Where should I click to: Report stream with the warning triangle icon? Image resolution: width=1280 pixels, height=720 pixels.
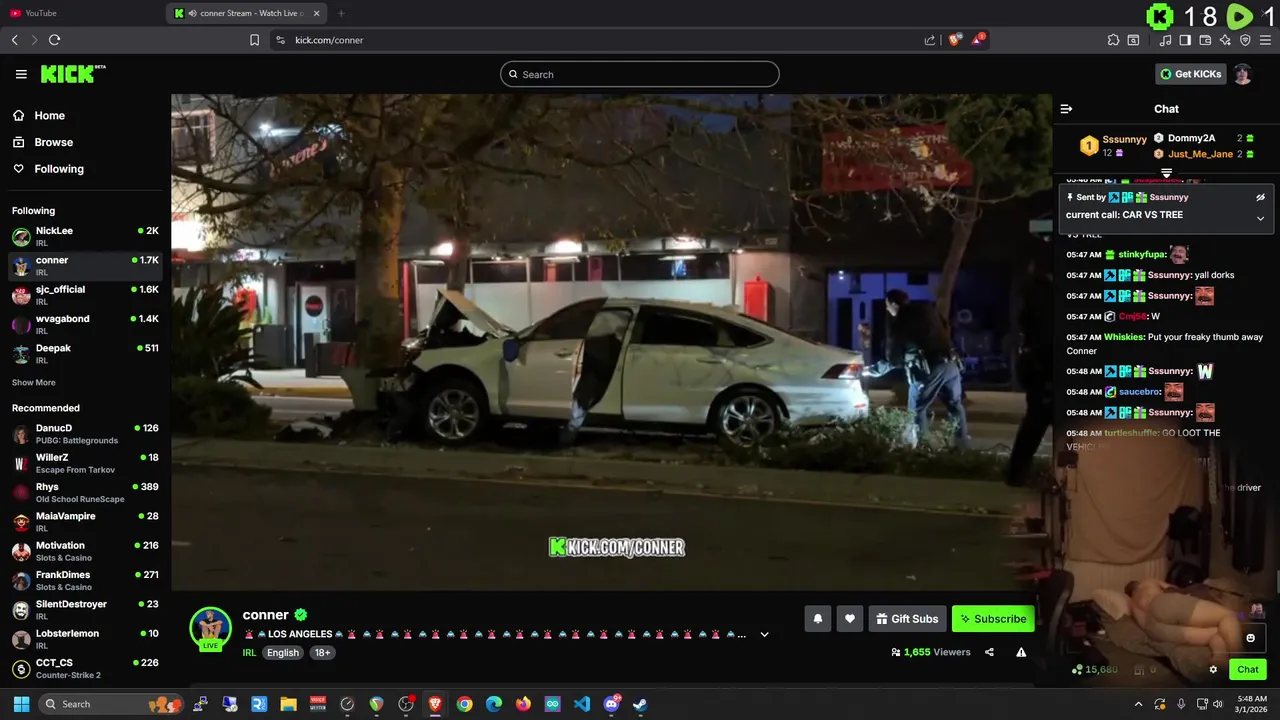(x=1021, y=652)
